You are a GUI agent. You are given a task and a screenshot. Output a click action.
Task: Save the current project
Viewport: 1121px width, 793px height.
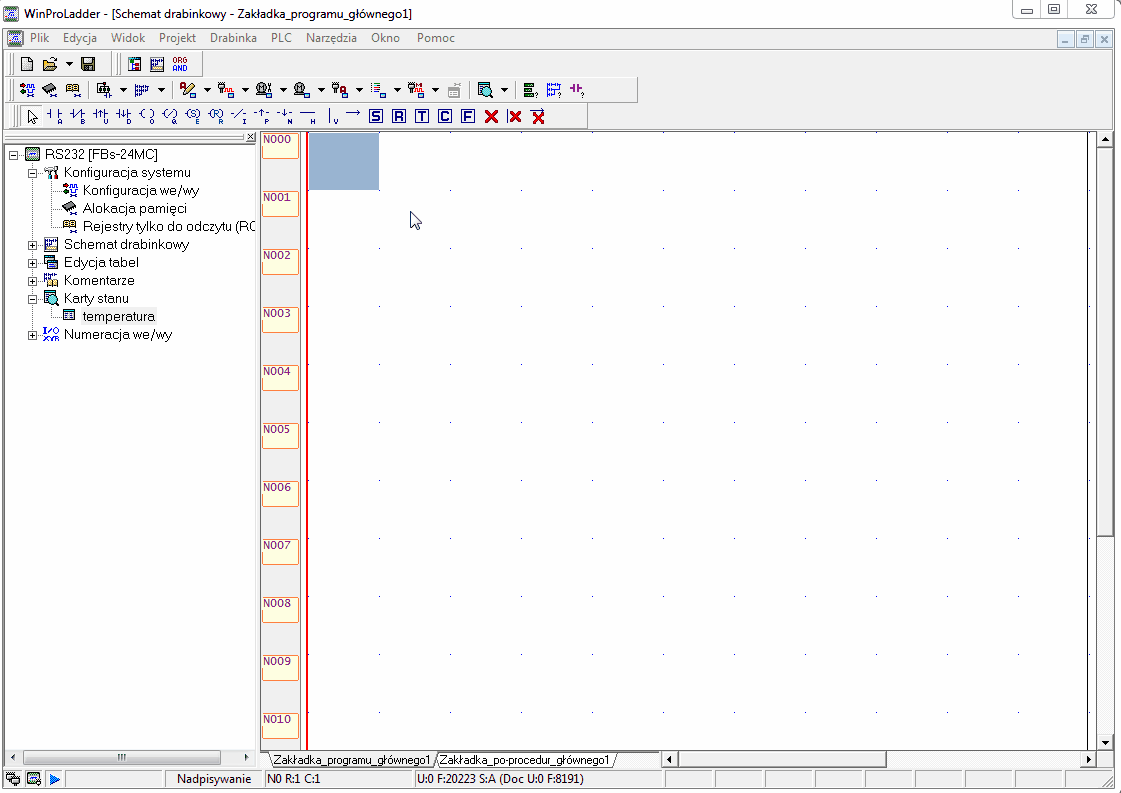point(88,64)
